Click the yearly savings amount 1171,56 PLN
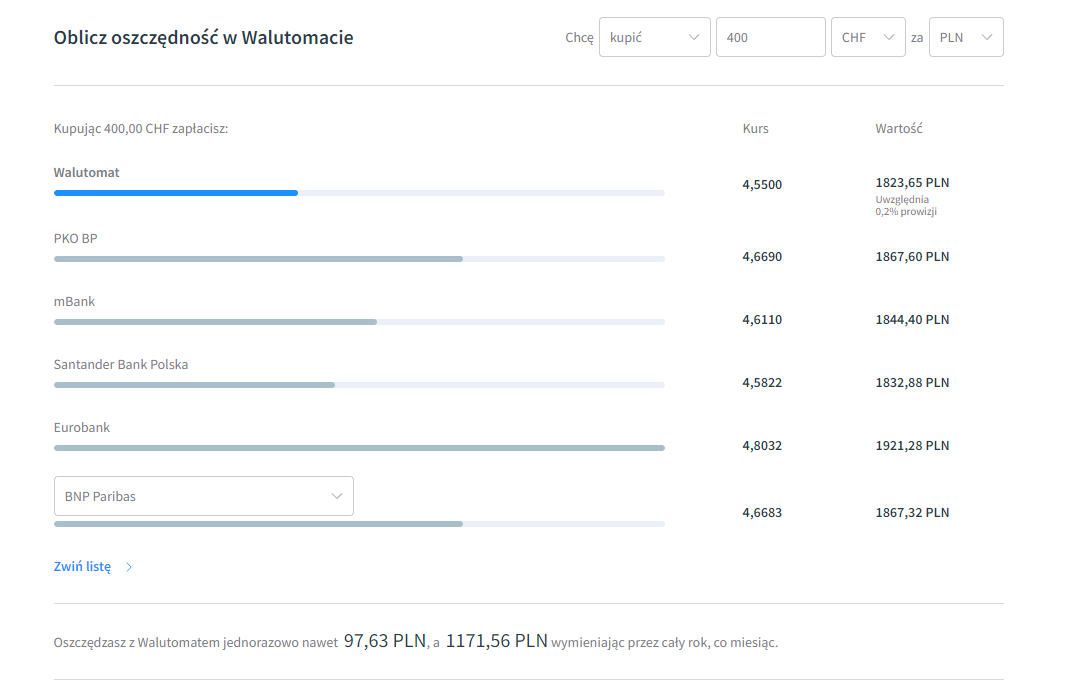Viewport: 1066px width, 681px height. [x=496, y=641]
